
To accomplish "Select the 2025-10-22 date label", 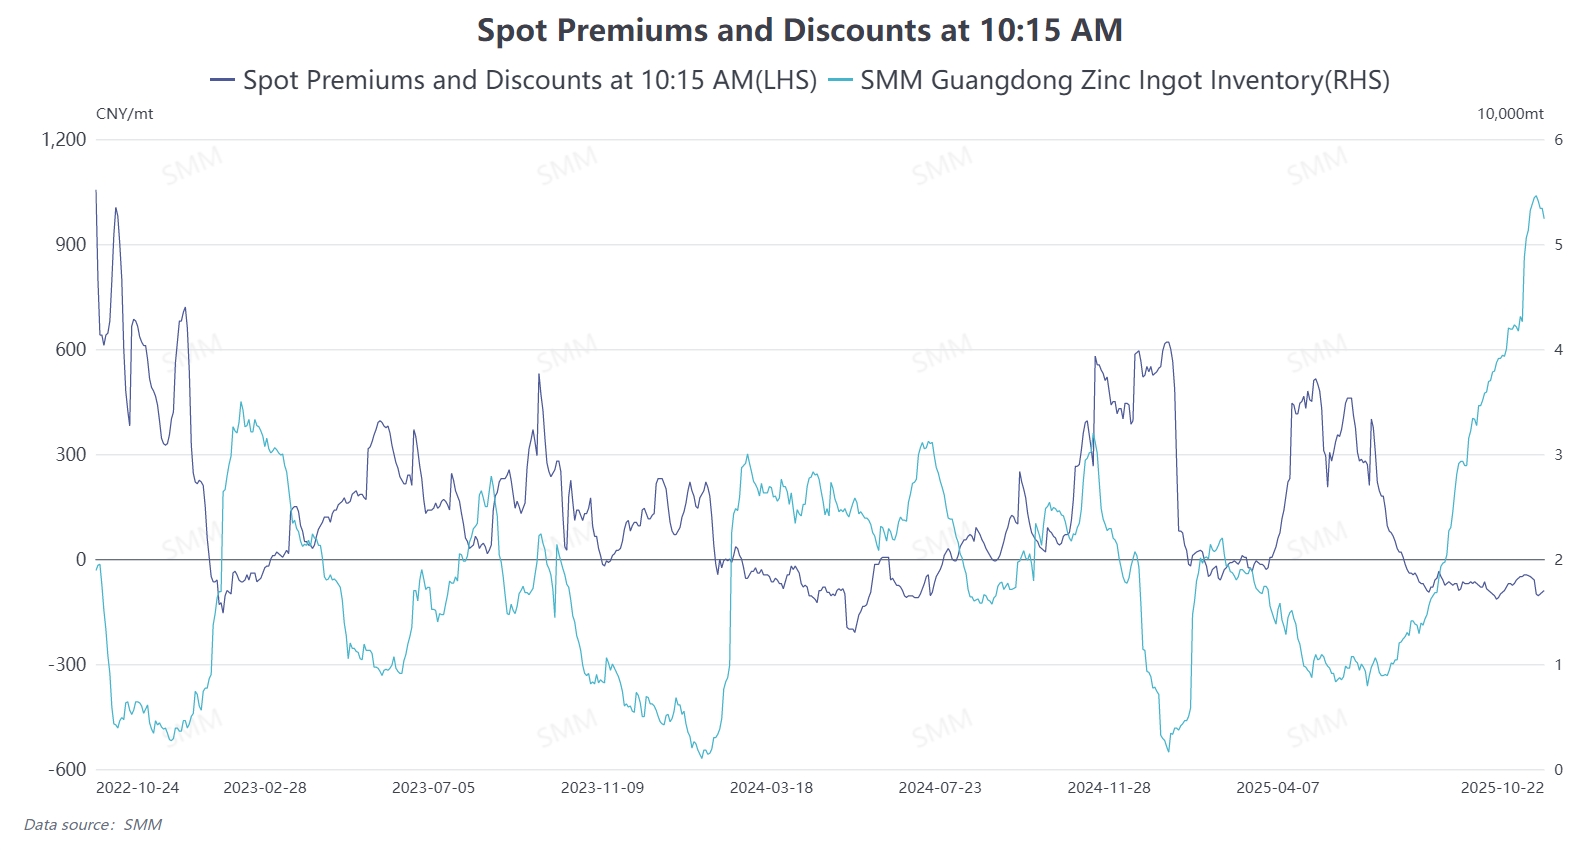I will 1502,788.
